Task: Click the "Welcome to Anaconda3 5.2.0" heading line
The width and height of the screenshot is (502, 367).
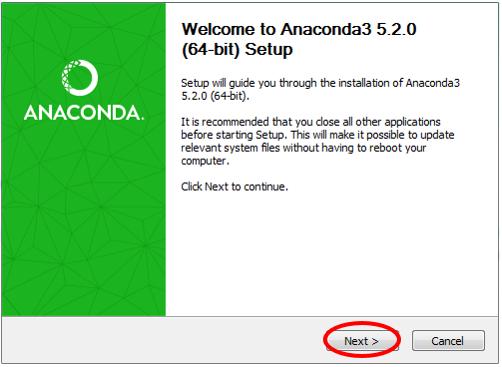Action: pos(299,29)
